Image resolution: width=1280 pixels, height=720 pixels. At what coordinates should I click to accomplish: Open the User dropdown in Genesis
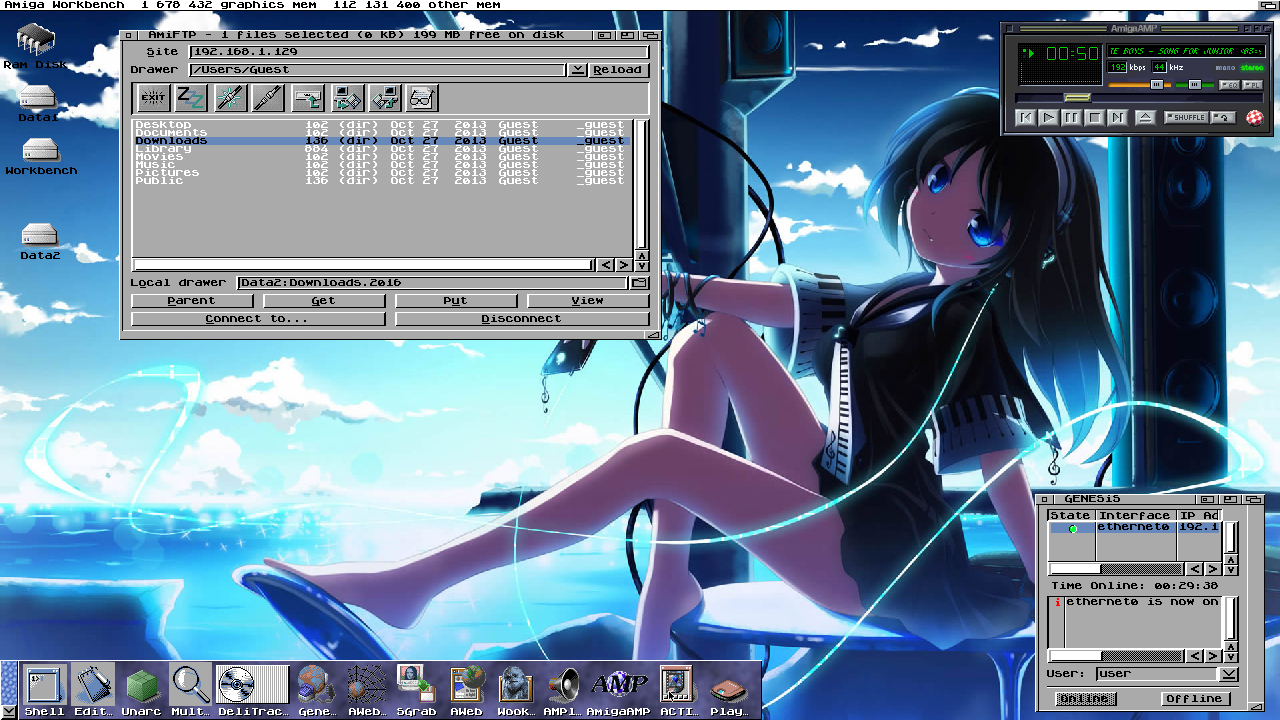(x=1229, y=674)
